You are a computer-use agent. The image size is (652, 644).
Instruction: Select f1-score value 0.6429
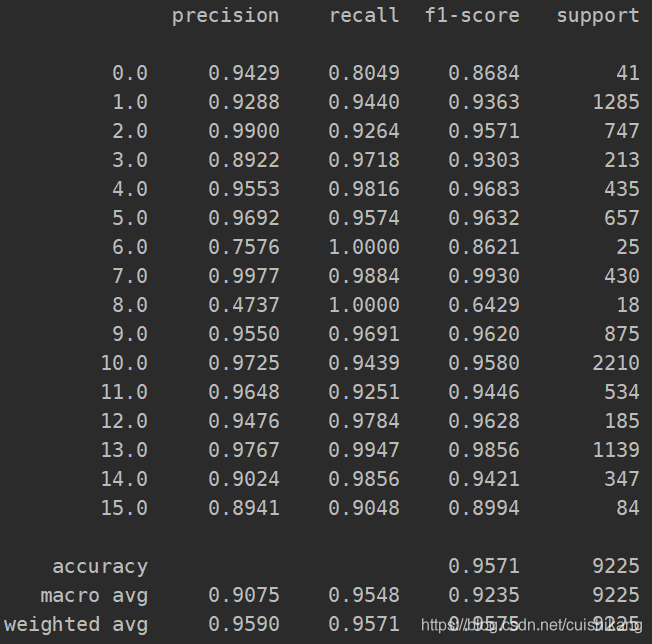click(x=484, y=305)
